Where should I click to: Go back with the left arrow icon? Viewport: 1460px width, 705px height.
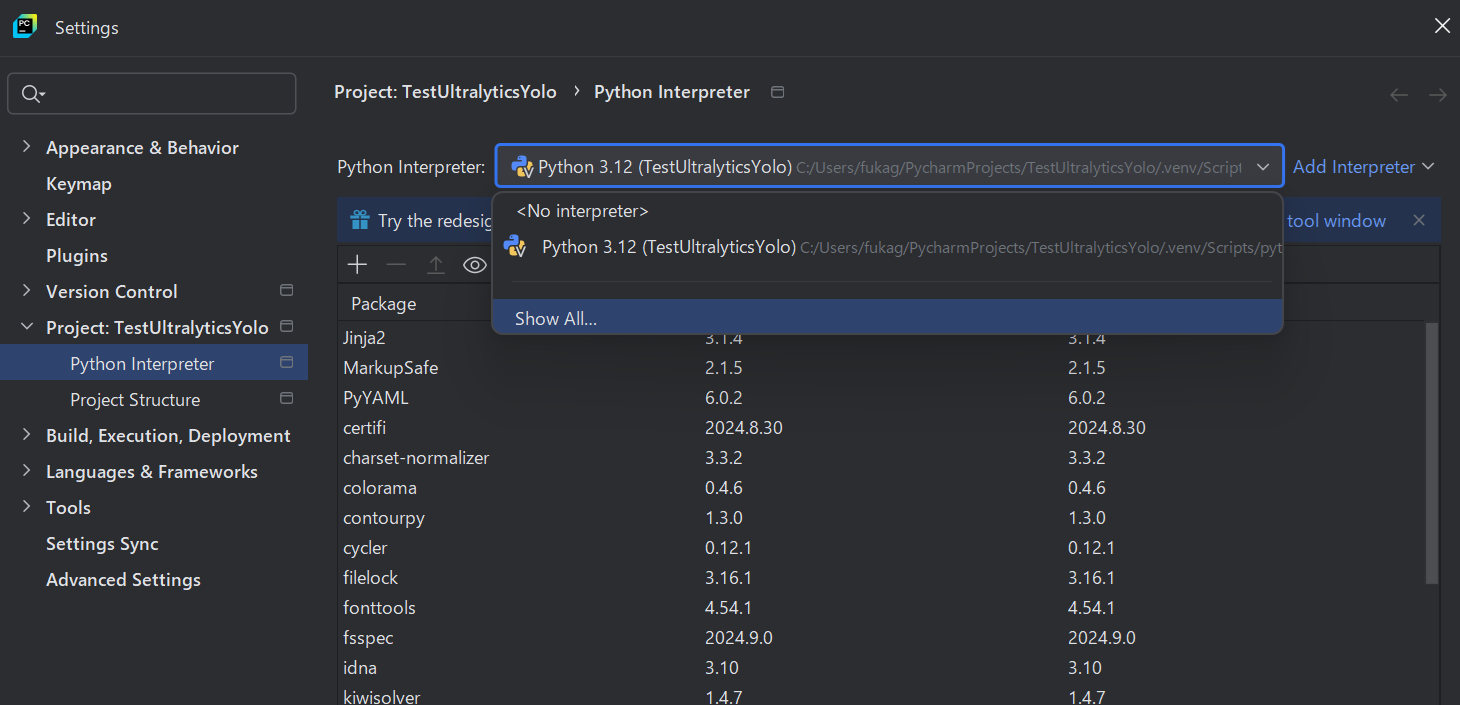click(1399, 95)
